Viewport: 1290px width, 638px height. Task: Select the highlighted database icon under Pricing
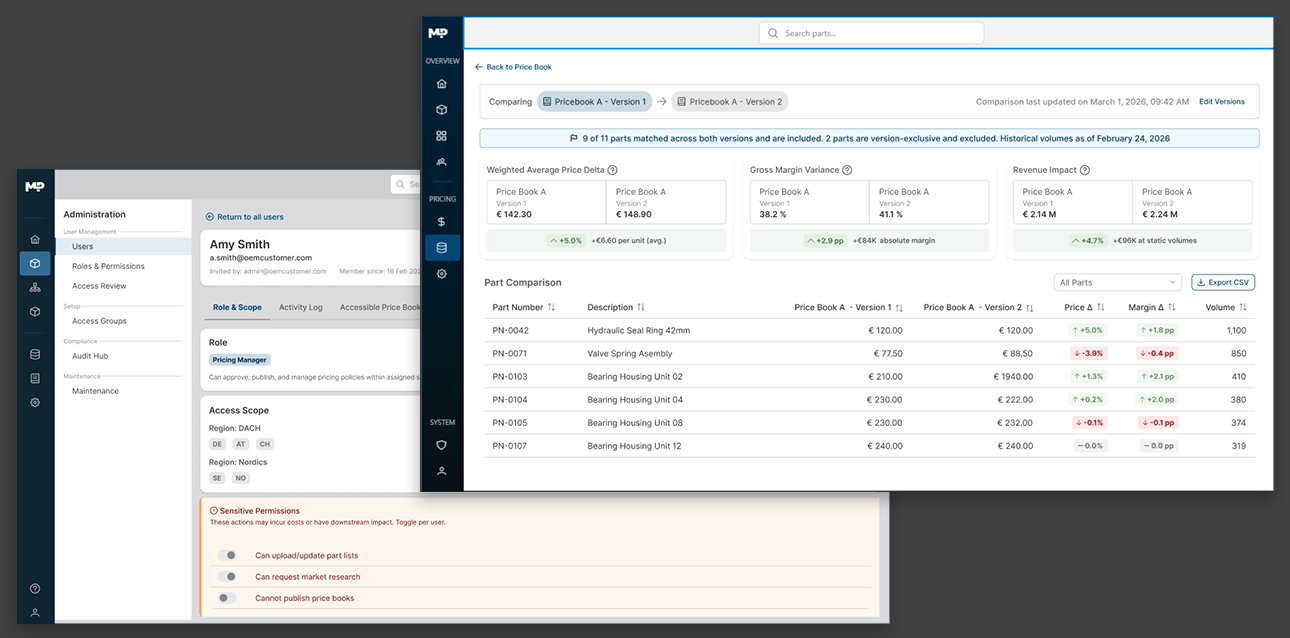(442, 247)
